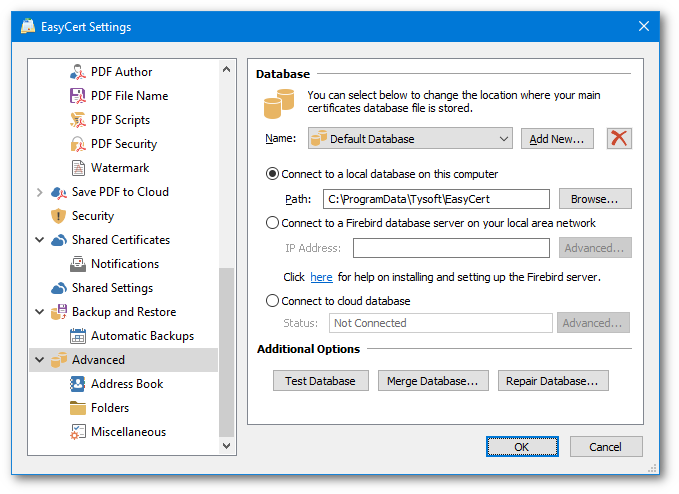The width and height of the screenshot is (679, 494).
Task: Enable Connect to cloud database option
Action: coord(272,301)
